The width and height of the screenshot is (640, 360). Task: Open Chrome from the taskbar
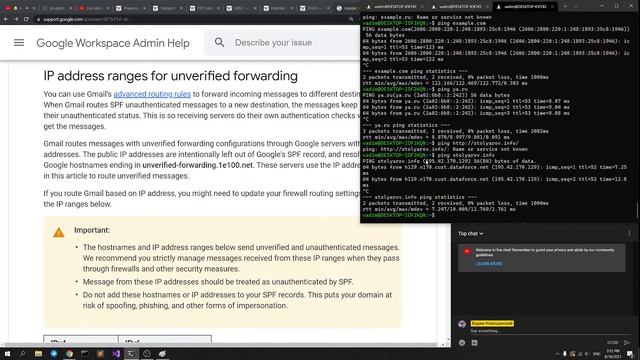click(69, 354)
